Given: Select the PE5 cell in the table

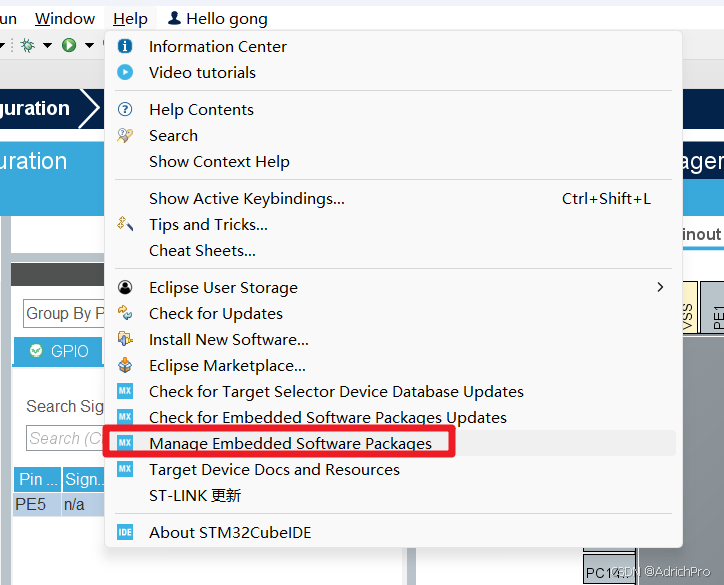Looking at the screenshot, I should 37,504.
